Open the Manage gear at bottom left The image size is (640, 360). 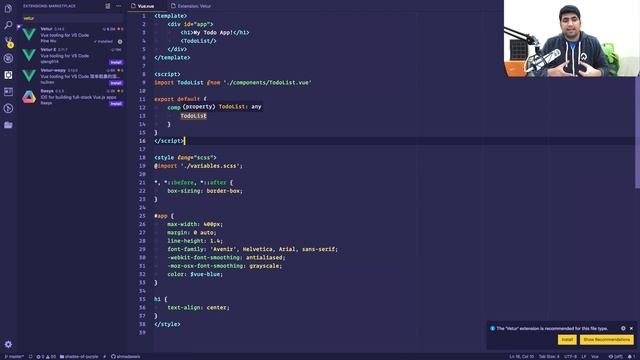pyautogui.click(x=8, y=344)
